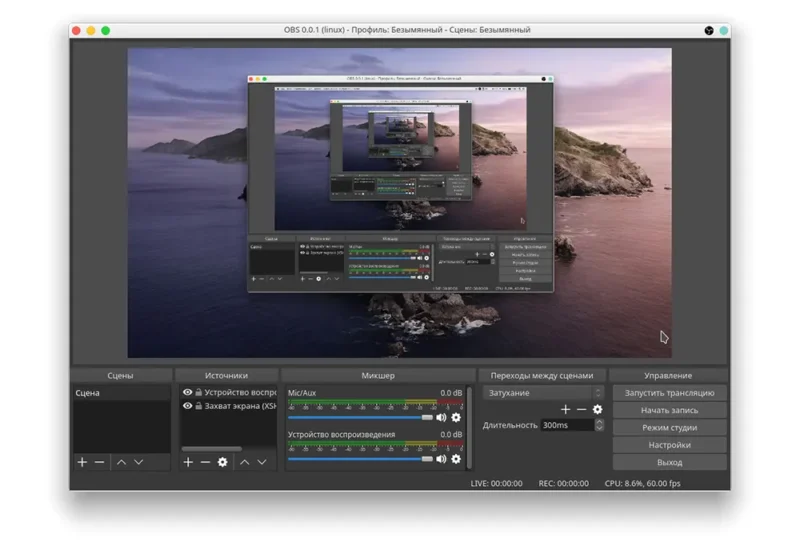Image resolution: width=800 pixels, height=546 pixels.
Task: Click the CPU: 8.6%, 60.00 fps status
Action: [x=642, y=483]
